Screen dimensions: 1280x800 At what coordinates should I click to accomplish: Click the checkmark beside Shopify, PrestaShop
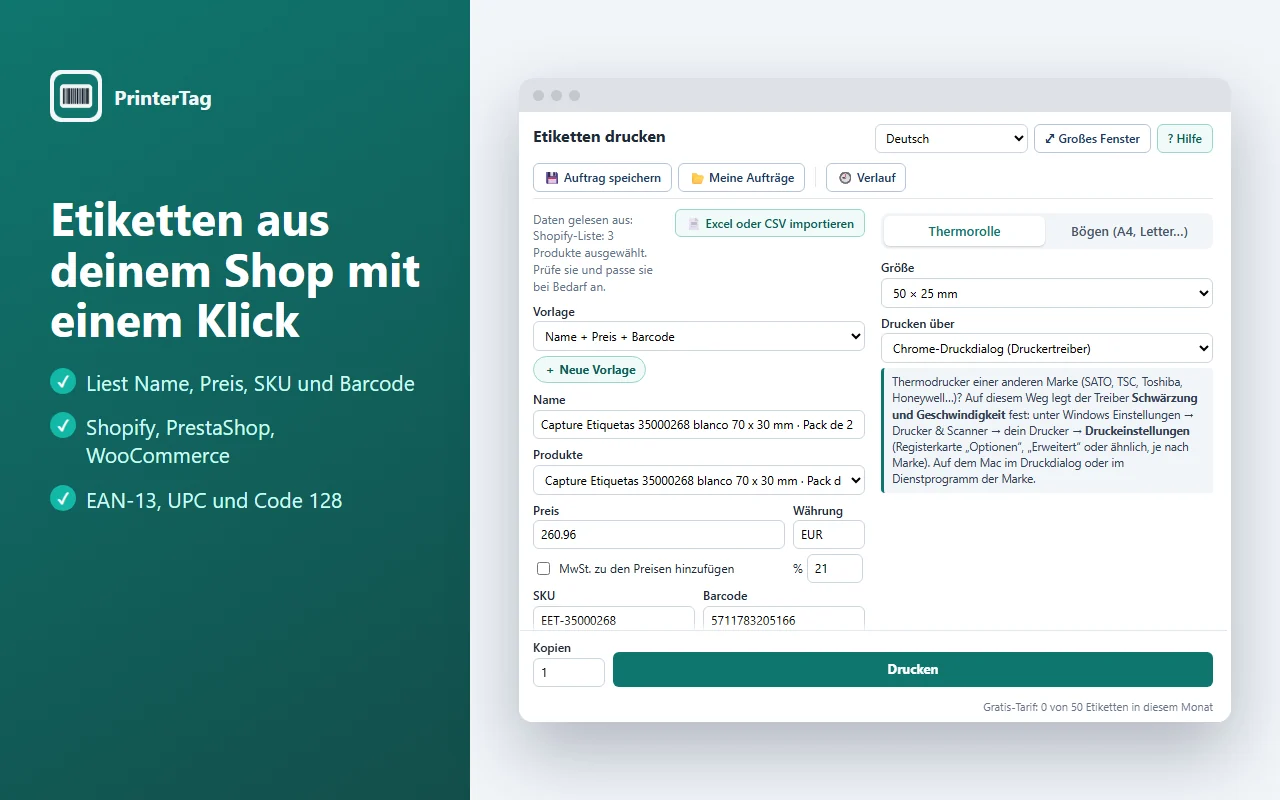tap(63, 426)
